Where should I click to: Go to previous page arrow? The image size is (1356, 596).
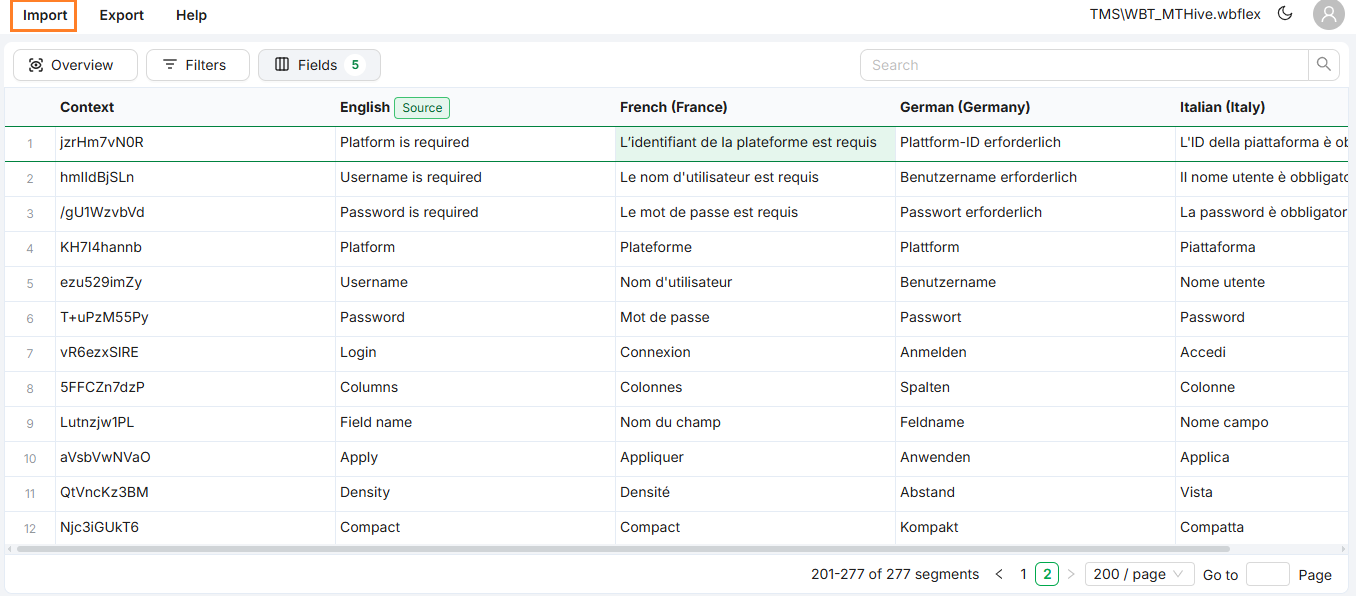[999, 574]
